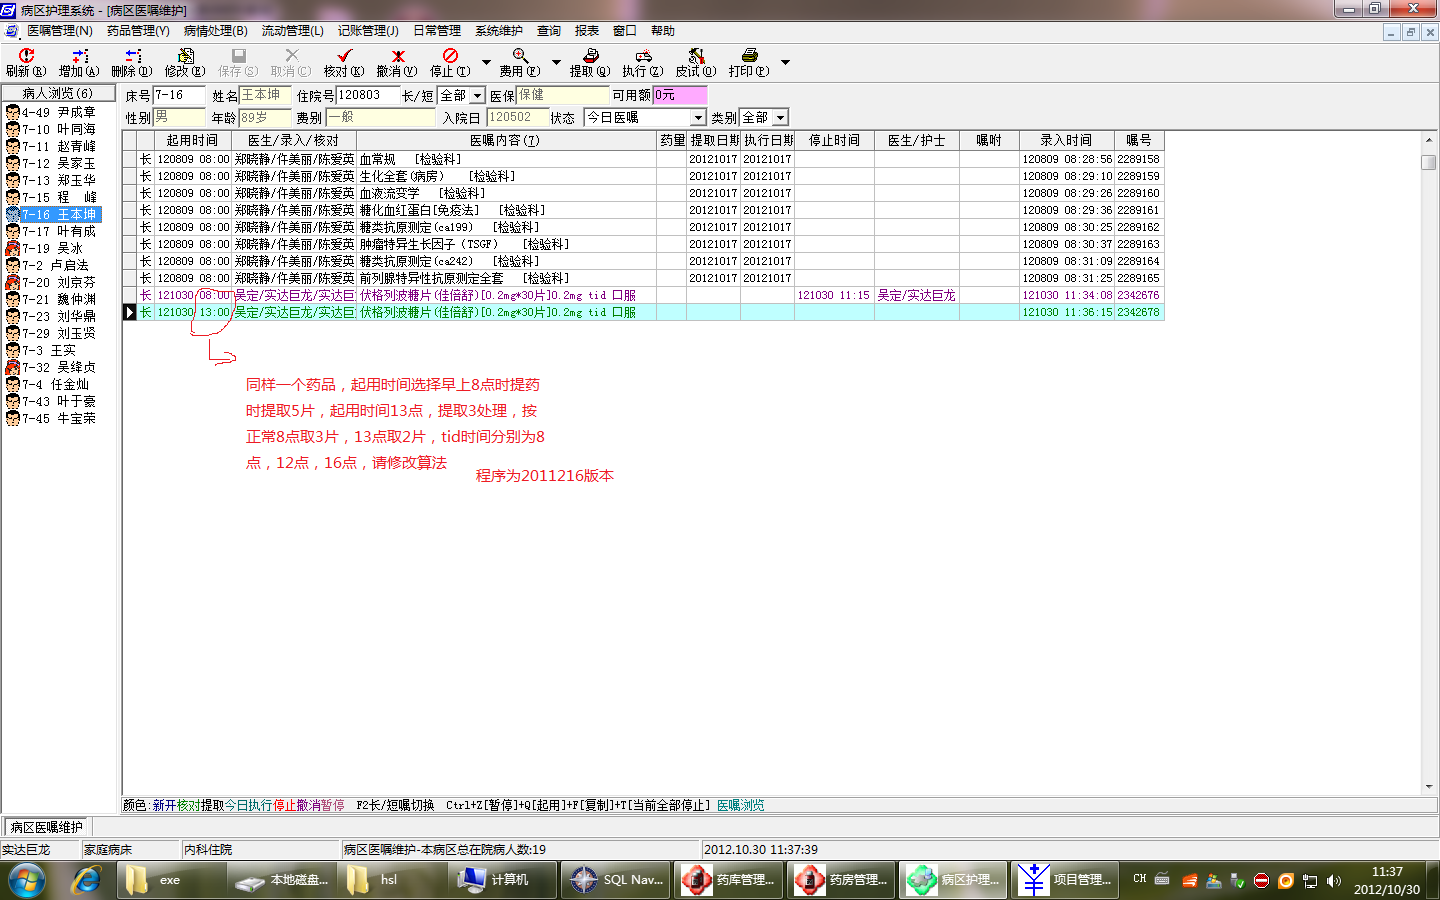Click the 刷新(R) refresh toolbar icon

pyautogui.click(x=26, y=62)
